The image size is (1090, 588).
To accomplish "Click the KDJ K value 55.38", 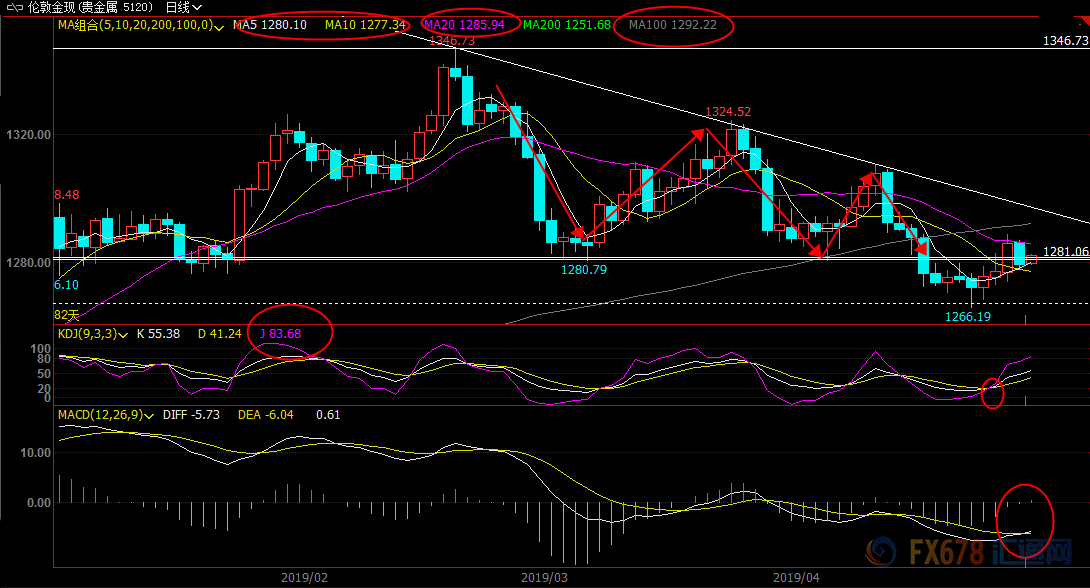I will pyautogui.click(x=158, y=333).
